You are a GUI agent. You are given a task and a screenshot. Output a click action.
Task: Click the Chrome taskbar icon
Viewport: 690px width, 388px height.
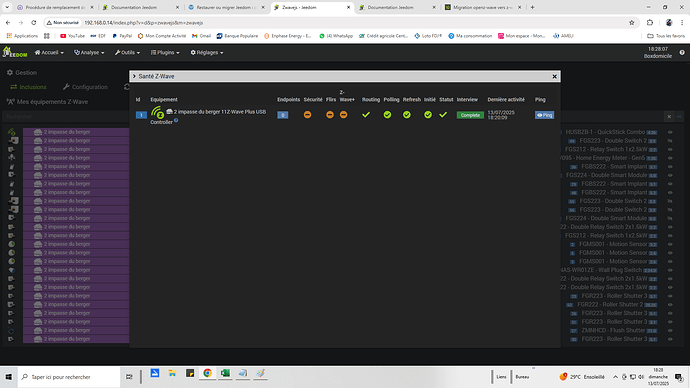207,373
